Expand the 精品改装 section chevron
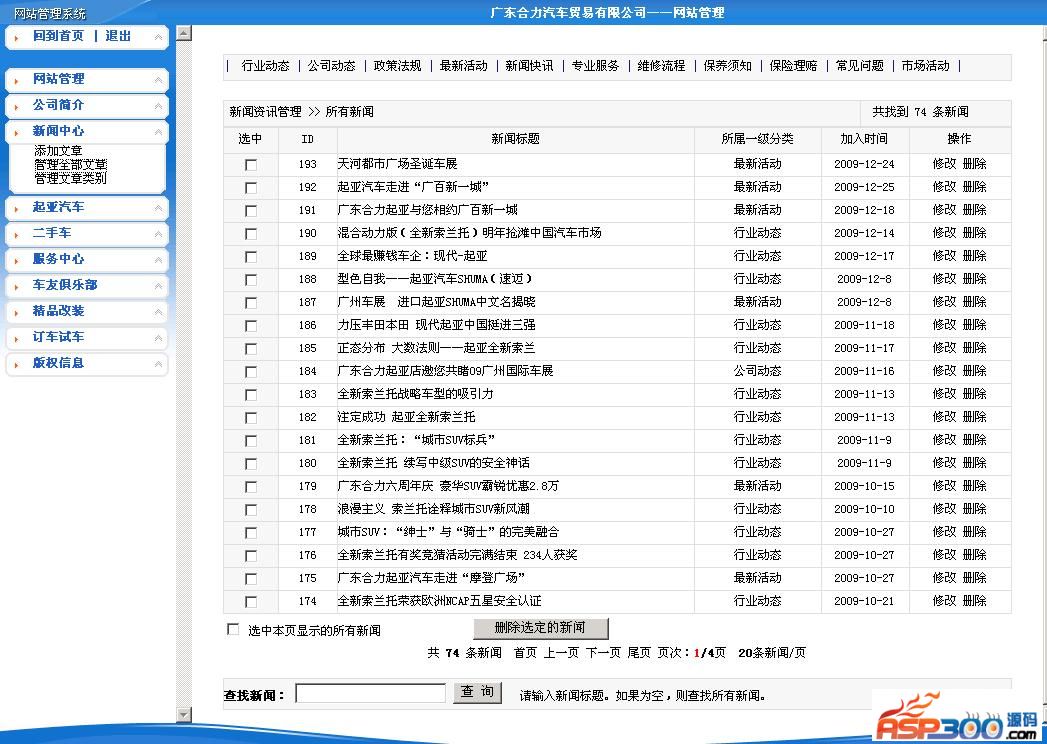The image size is (1047, 744). click(x=158, y=313)
